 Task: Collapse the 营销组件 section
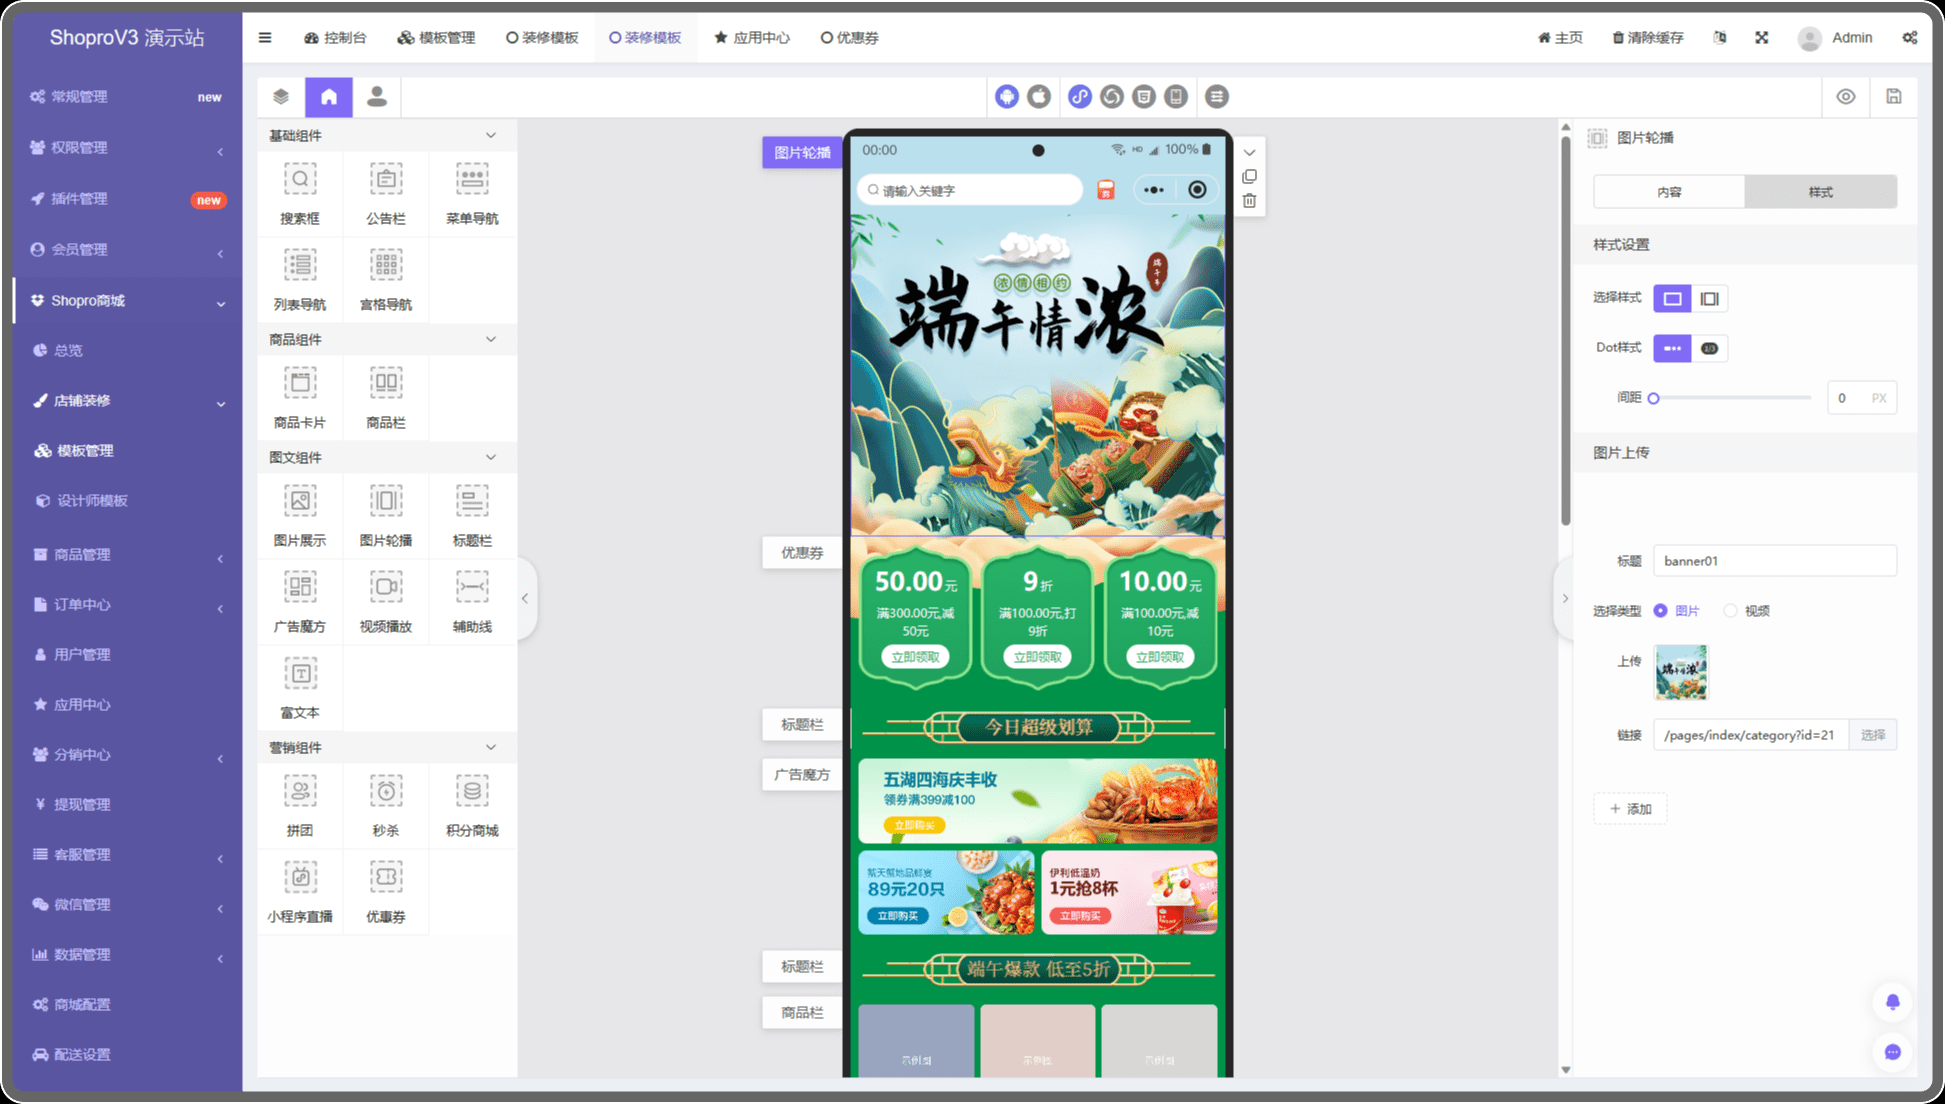(x=491, y=748)
